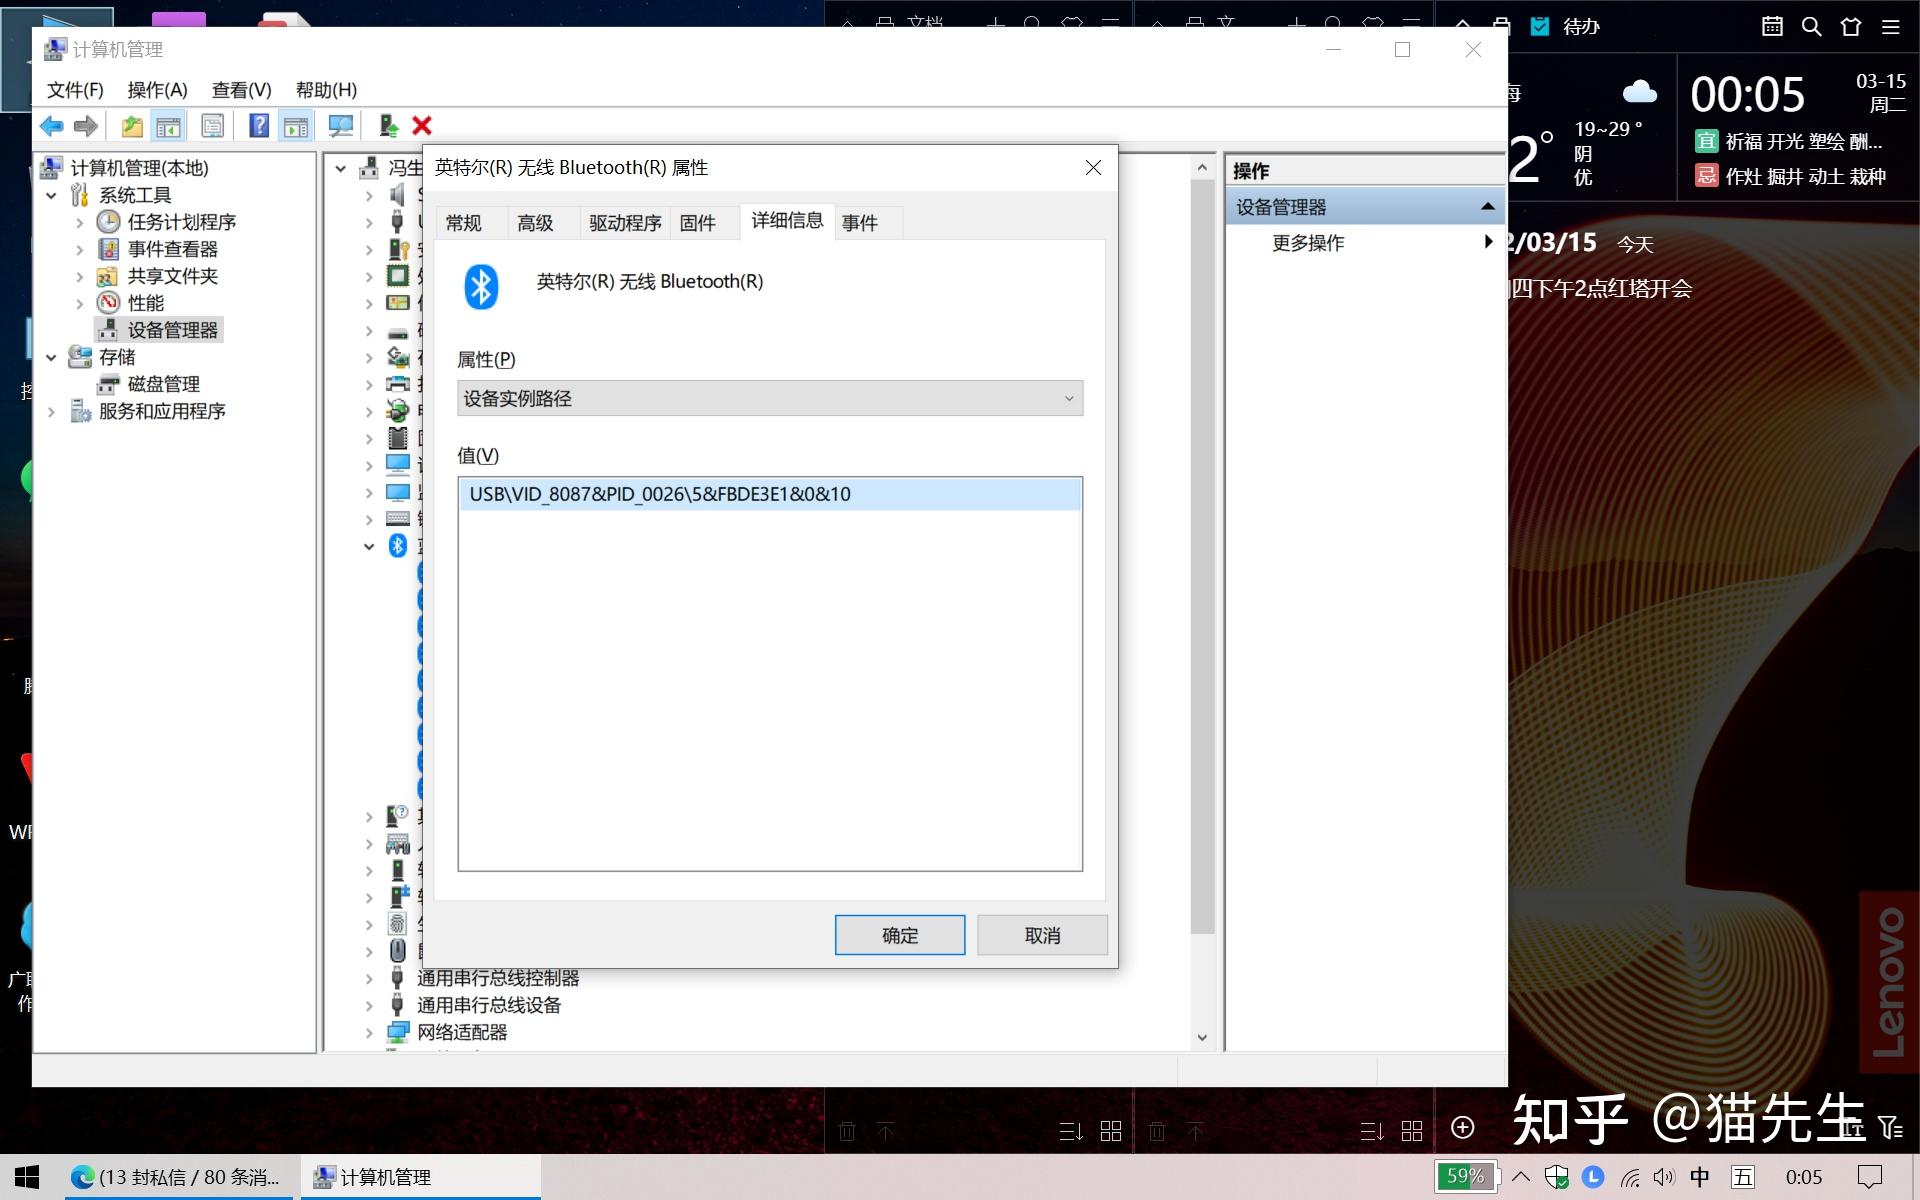This screenshot has width=1920, height=1200.
Task: Select 磁盘管理 in the left tree
Action: [163, 384]
